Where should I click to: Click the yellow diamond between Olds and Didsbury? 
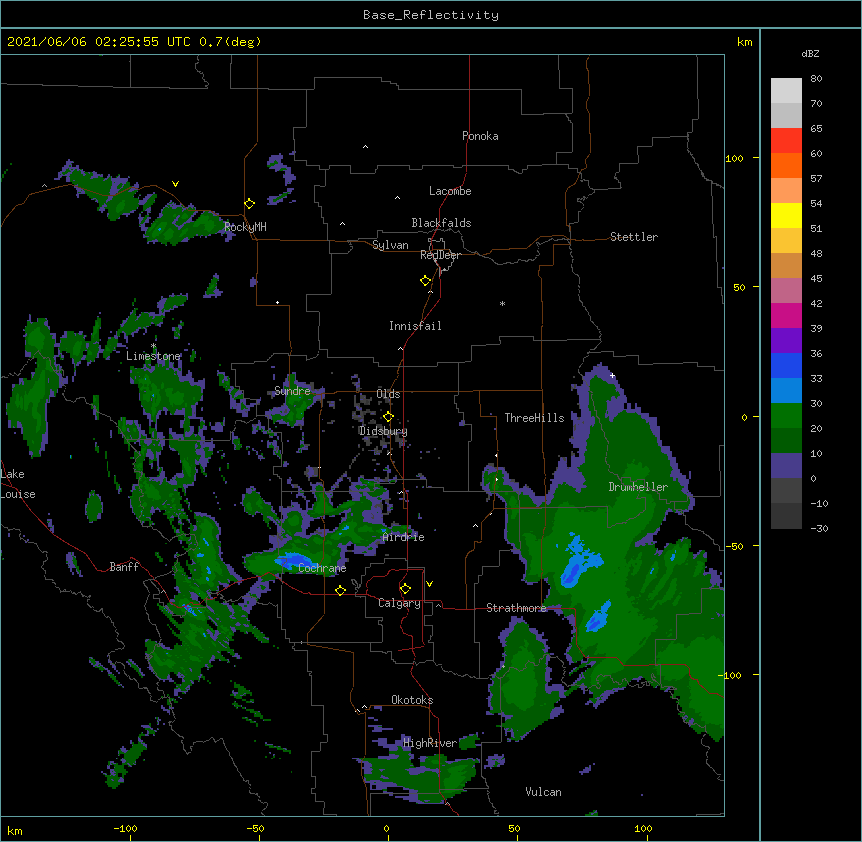coord(388,417)
